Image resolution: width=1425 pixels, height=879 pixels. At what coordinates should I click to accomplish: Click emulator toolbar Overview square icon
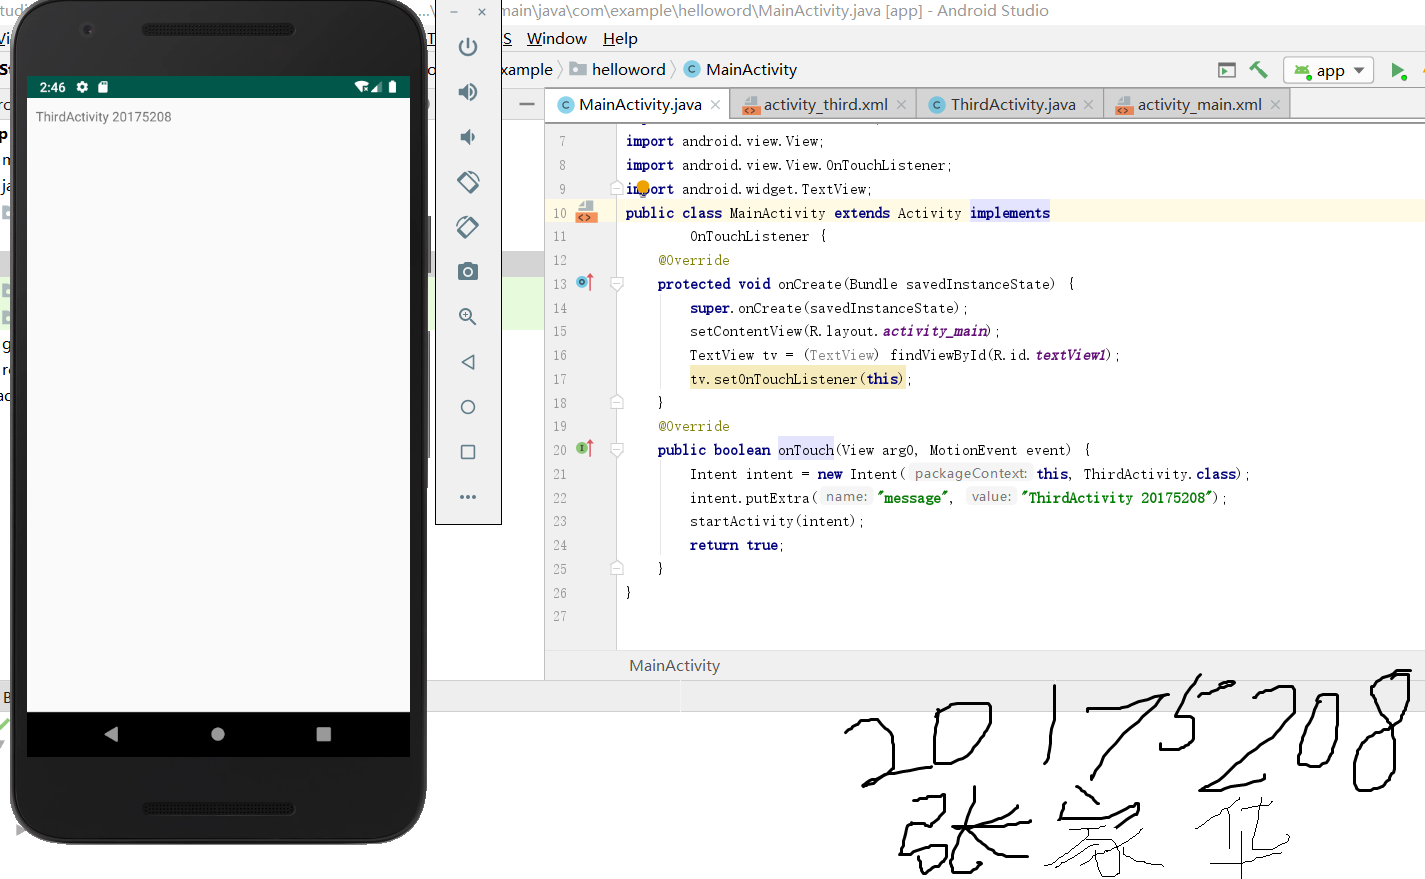tap(467, 452)
